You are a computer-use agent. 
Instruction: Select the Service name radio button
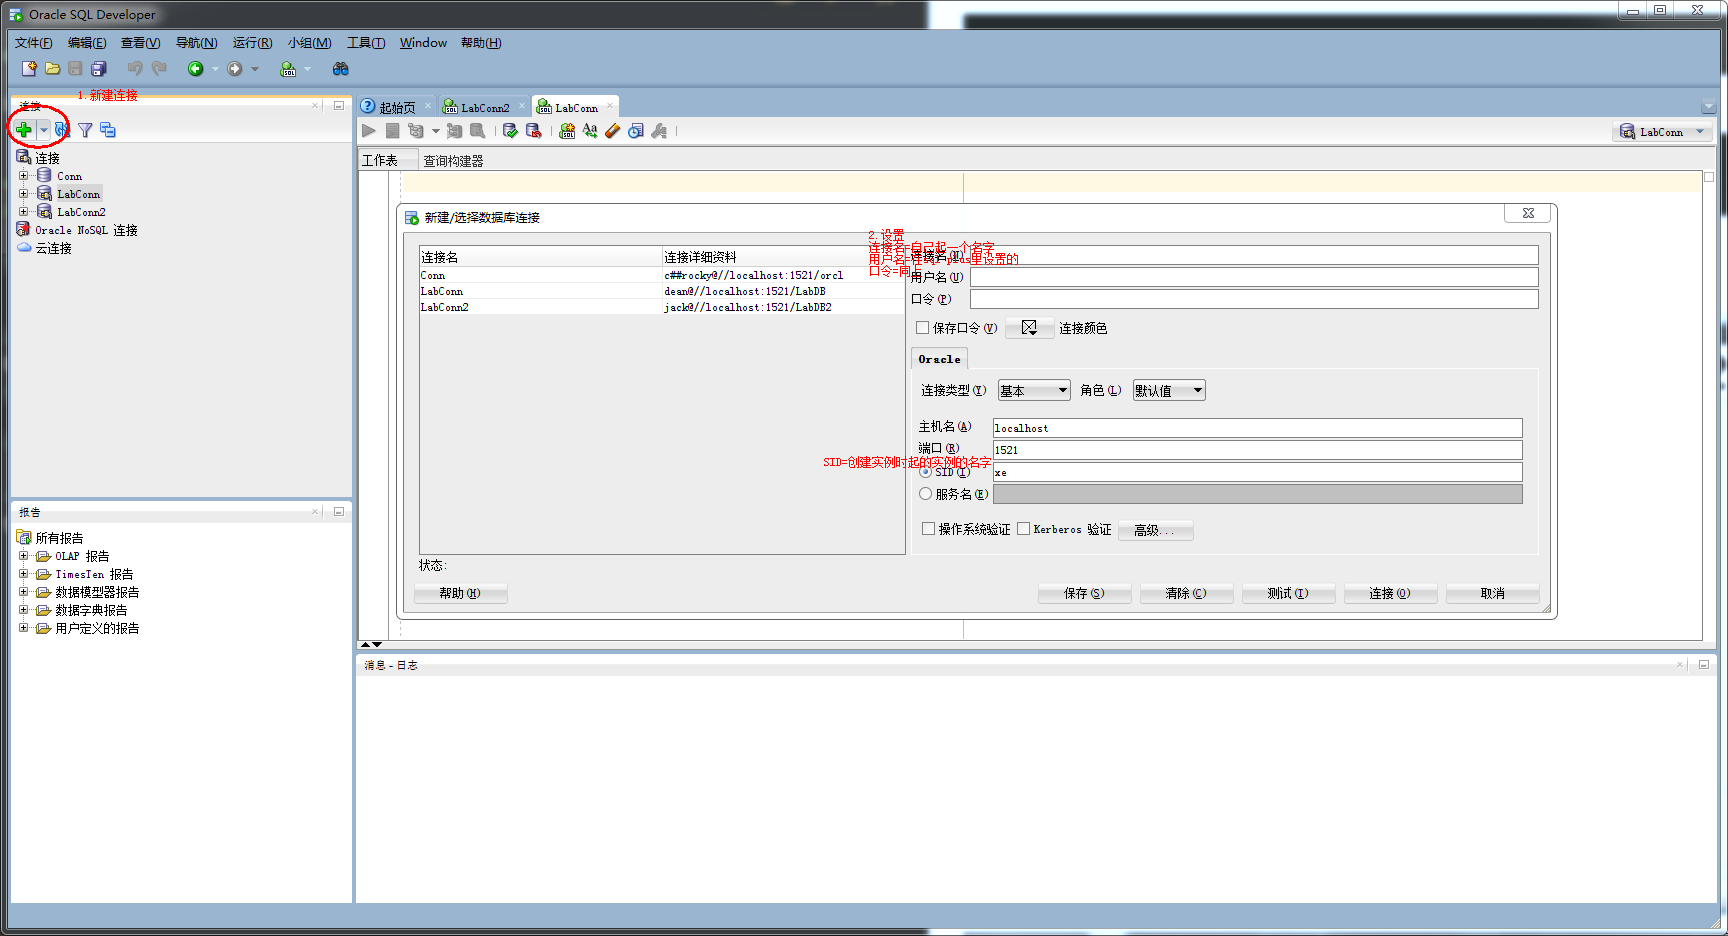[x=926, y=494]
